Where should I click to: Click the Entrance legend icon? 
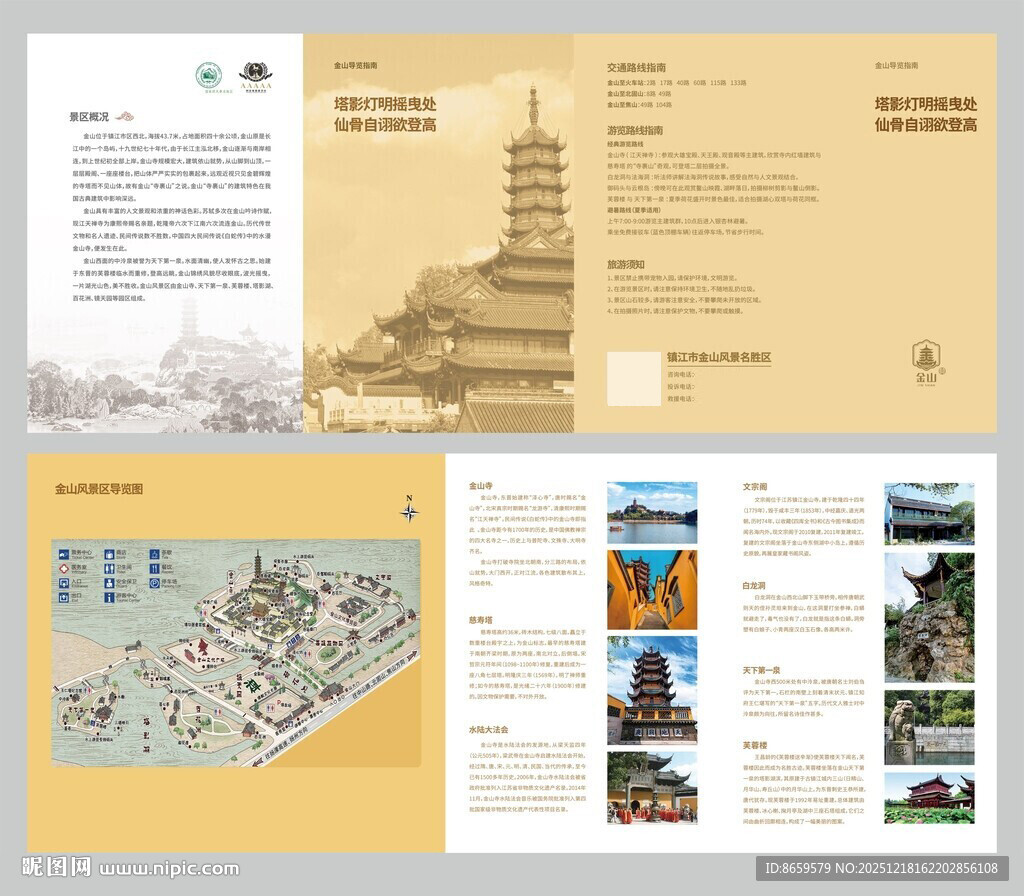tap(64, 583)
